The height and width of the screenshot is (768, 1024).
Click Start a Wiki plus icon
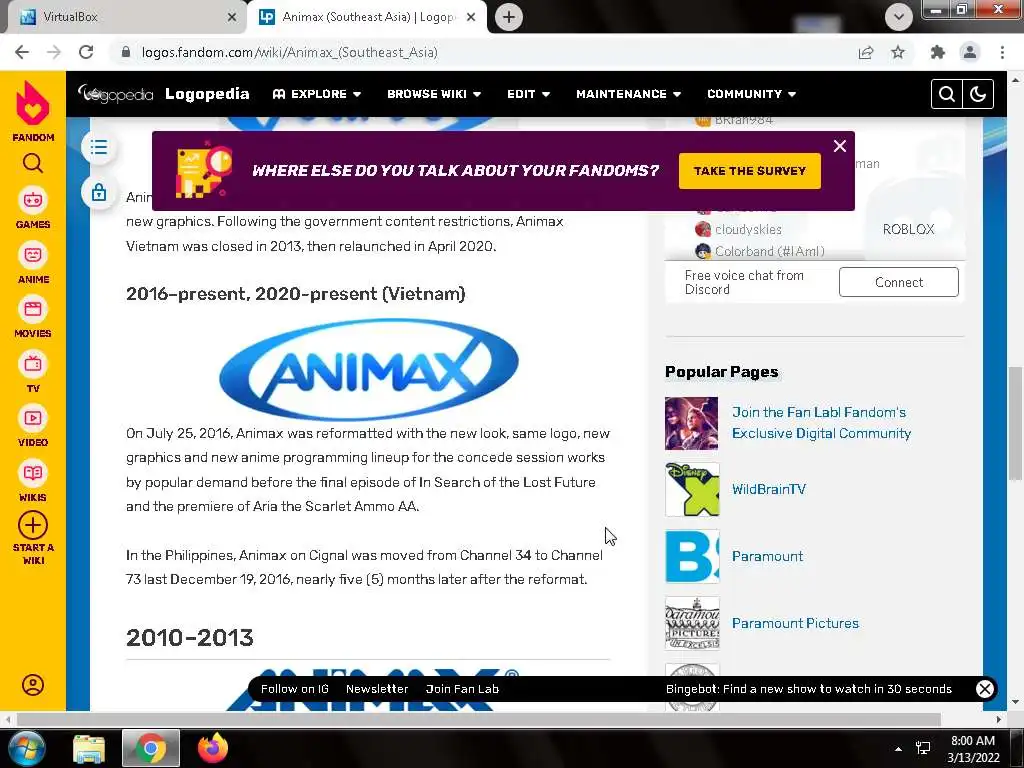[x=33, y=525]
